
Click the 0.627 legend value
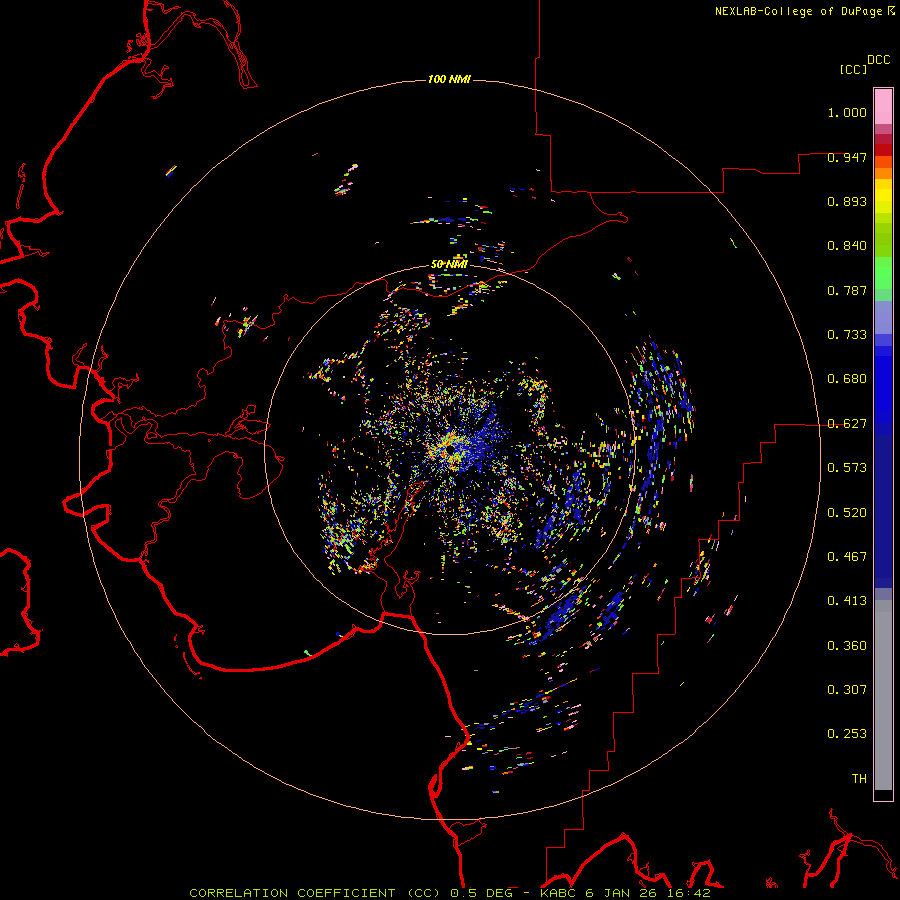pos(847,424)
